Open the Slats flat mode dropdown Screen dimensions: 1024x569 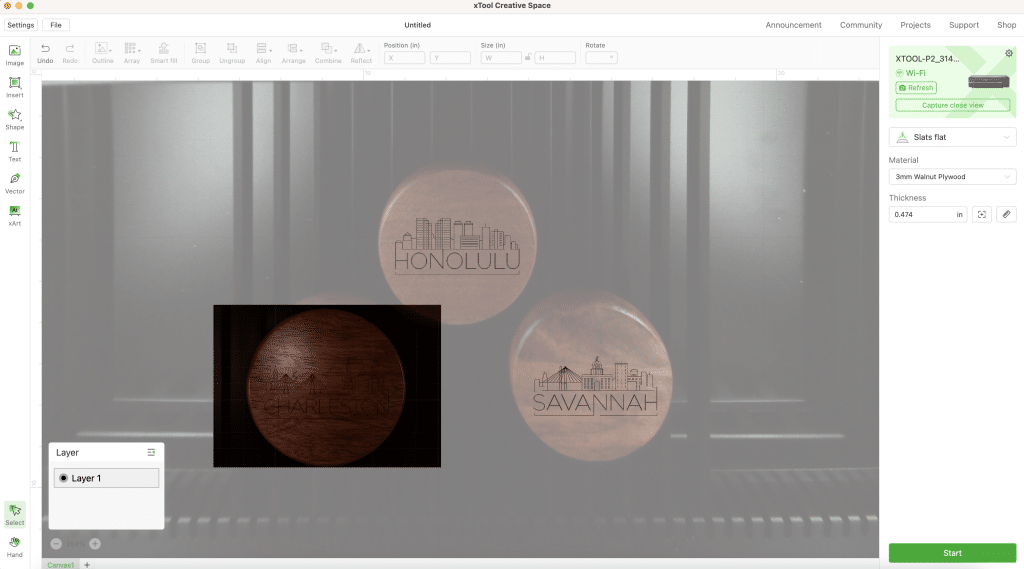click(x=952, y=137)
